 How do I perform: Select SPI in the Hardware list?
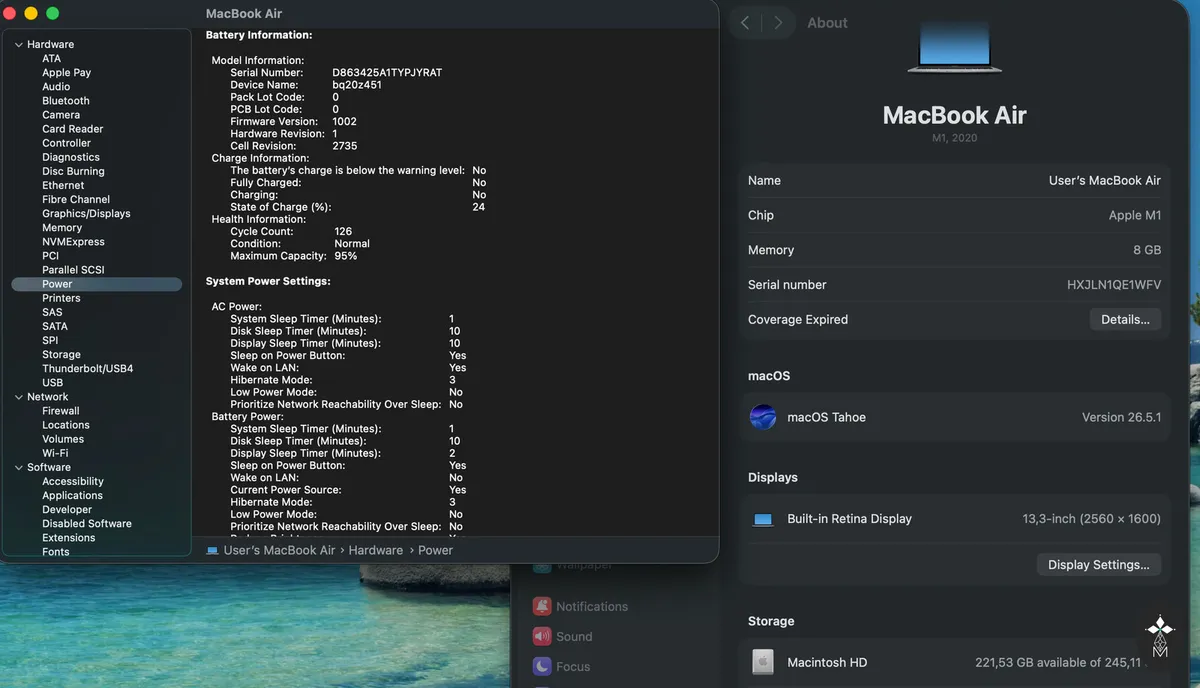(50, 340)
